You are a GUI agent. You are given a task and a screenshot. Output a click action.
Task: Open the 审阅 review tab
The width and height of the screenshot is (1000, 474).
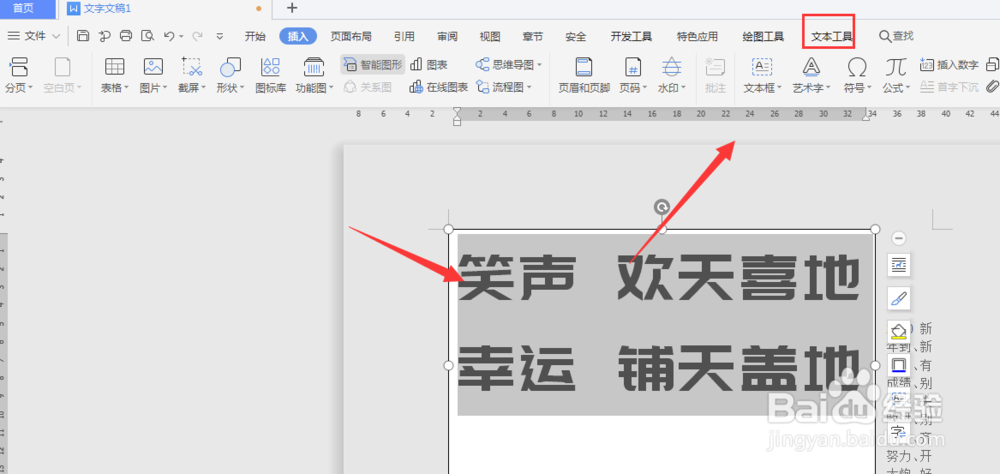[x=447, y=36]
